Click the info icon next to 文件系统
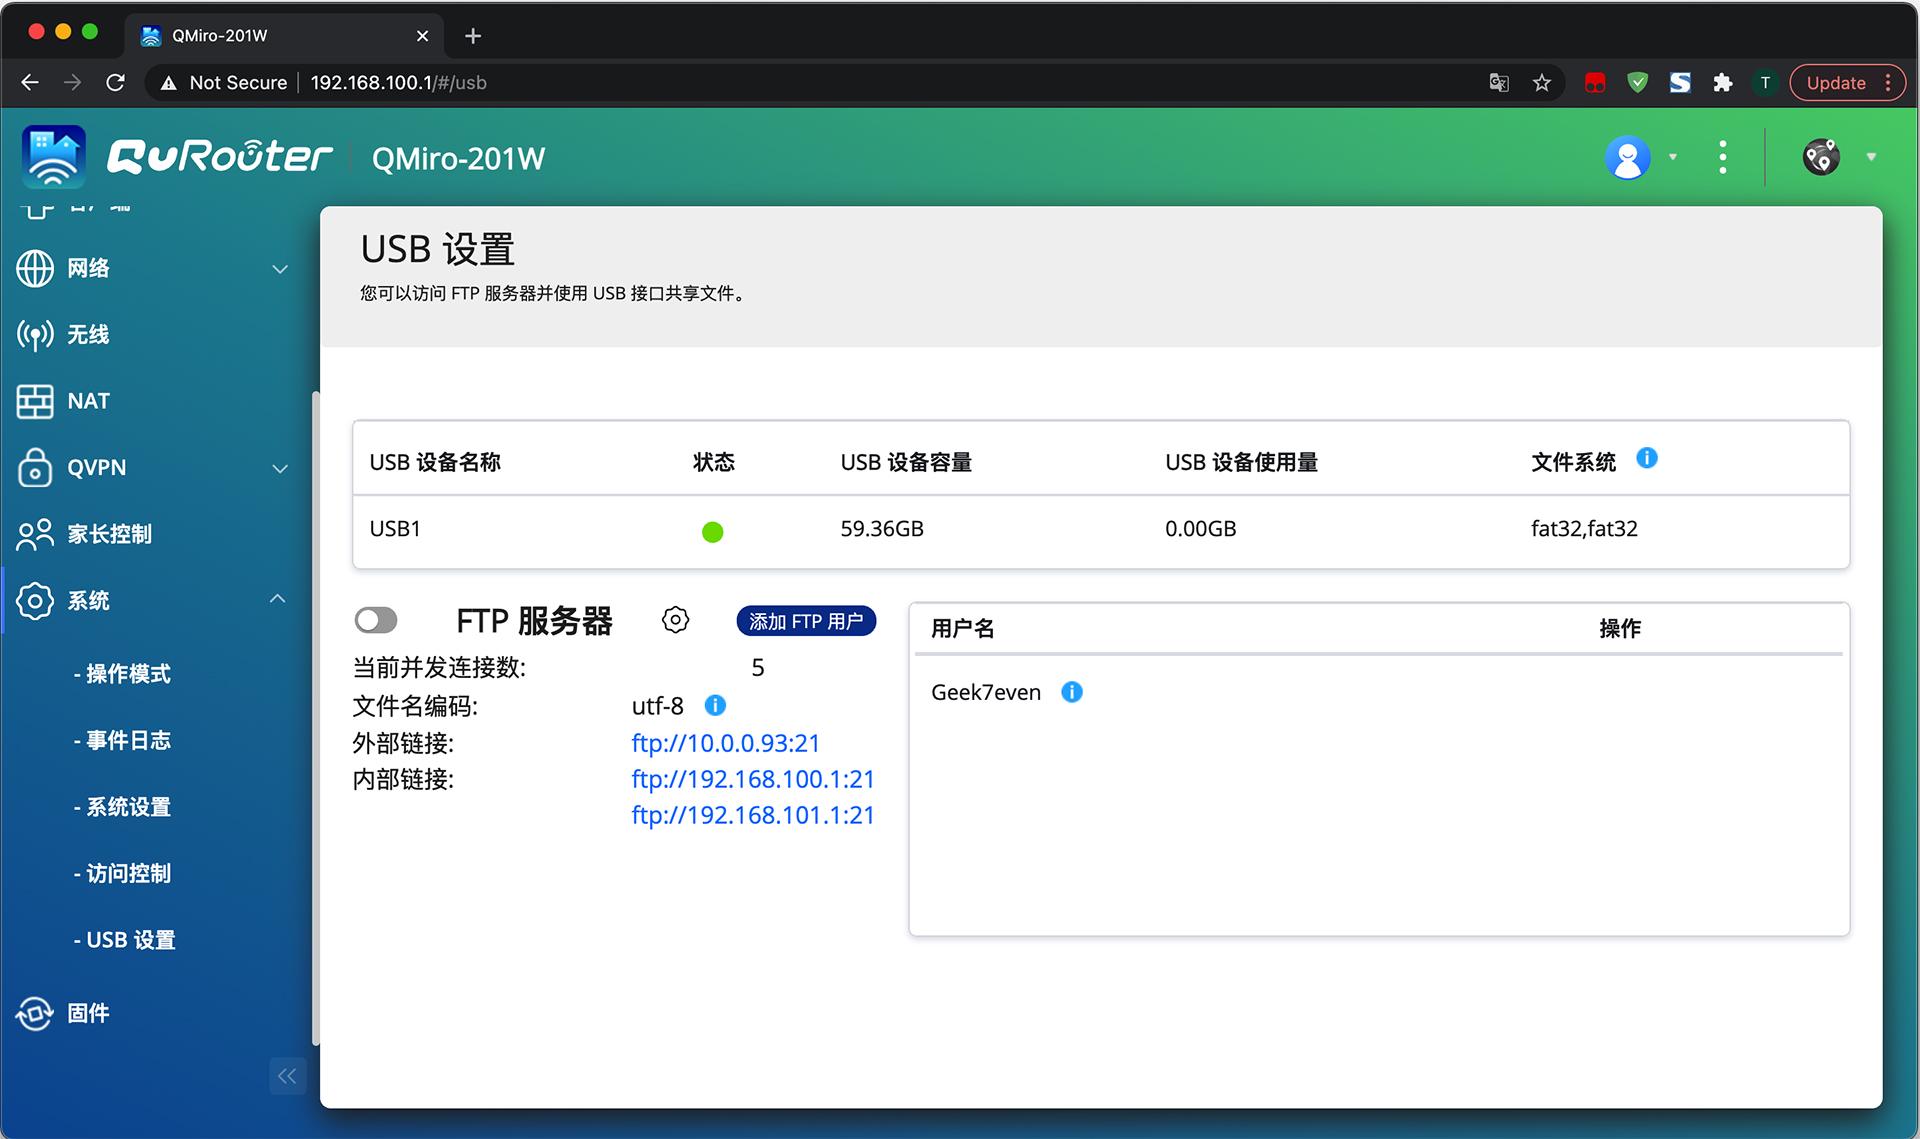The height and width of the screenshot is (1139, 1920). tap(1648, 459)
